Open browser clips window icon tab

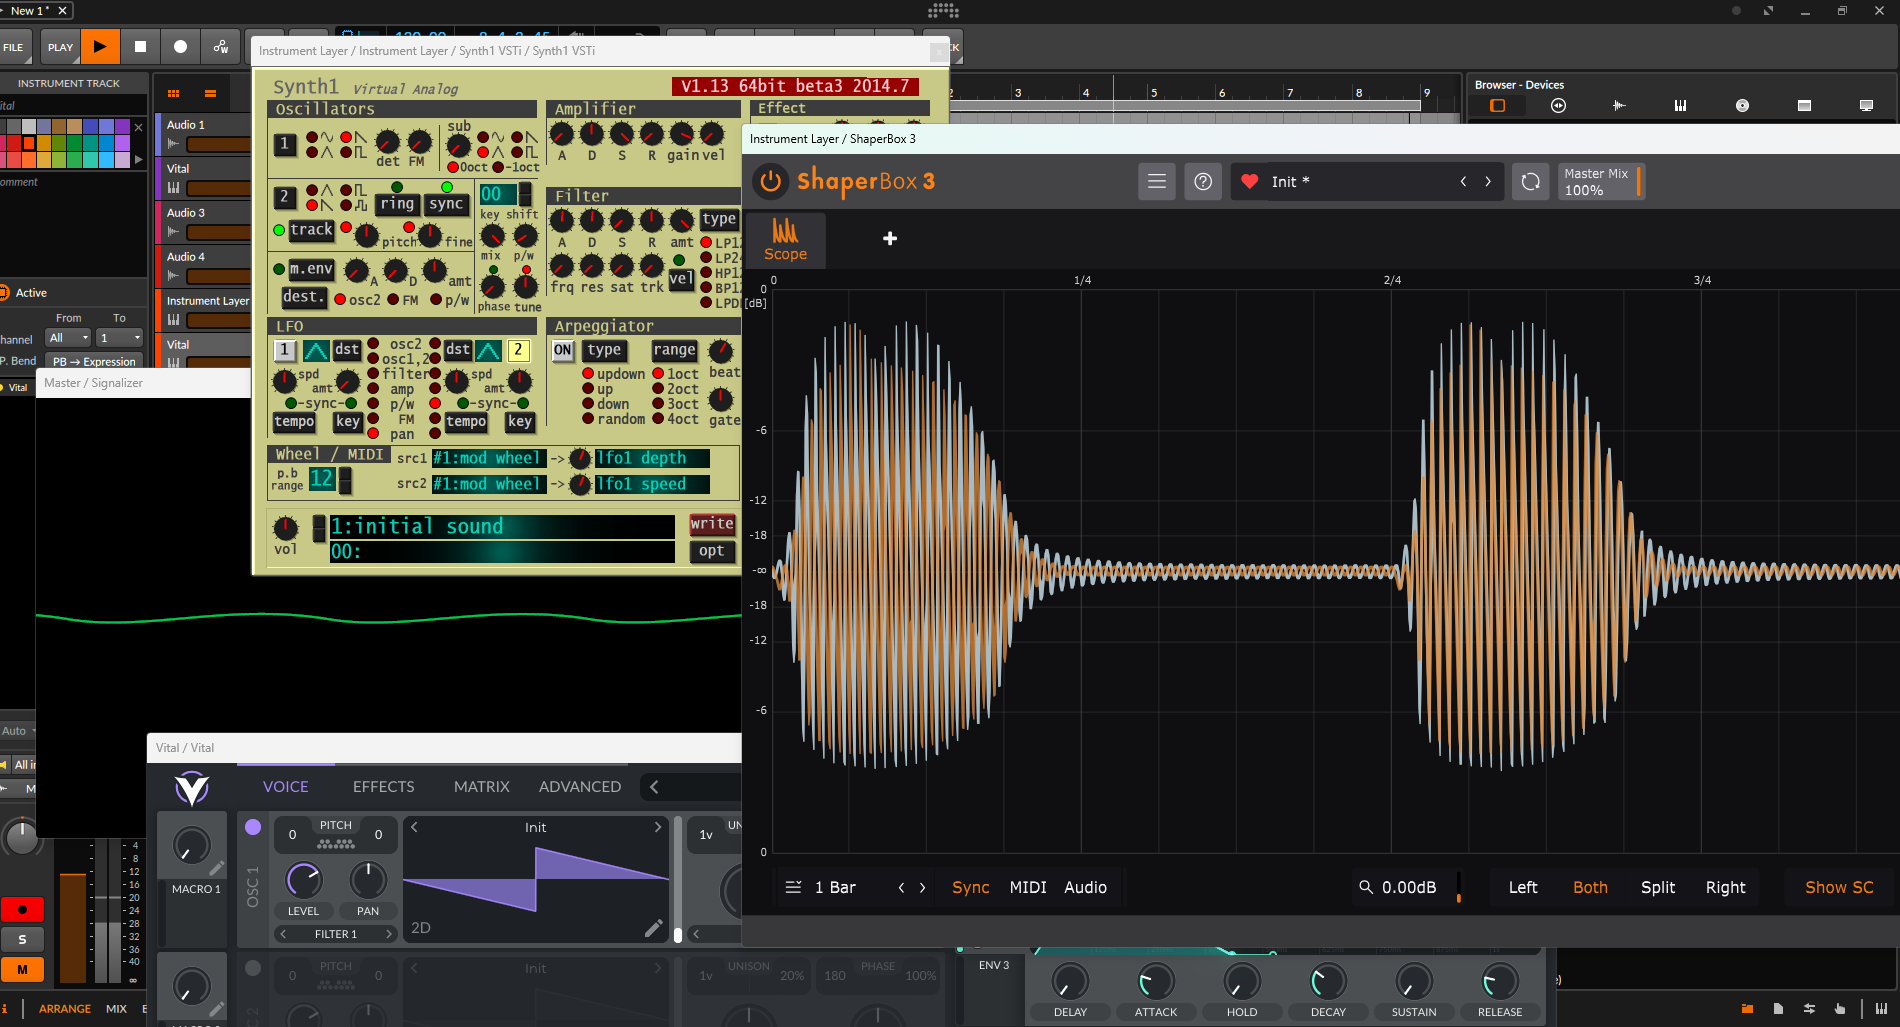[x=1804, y=105]
